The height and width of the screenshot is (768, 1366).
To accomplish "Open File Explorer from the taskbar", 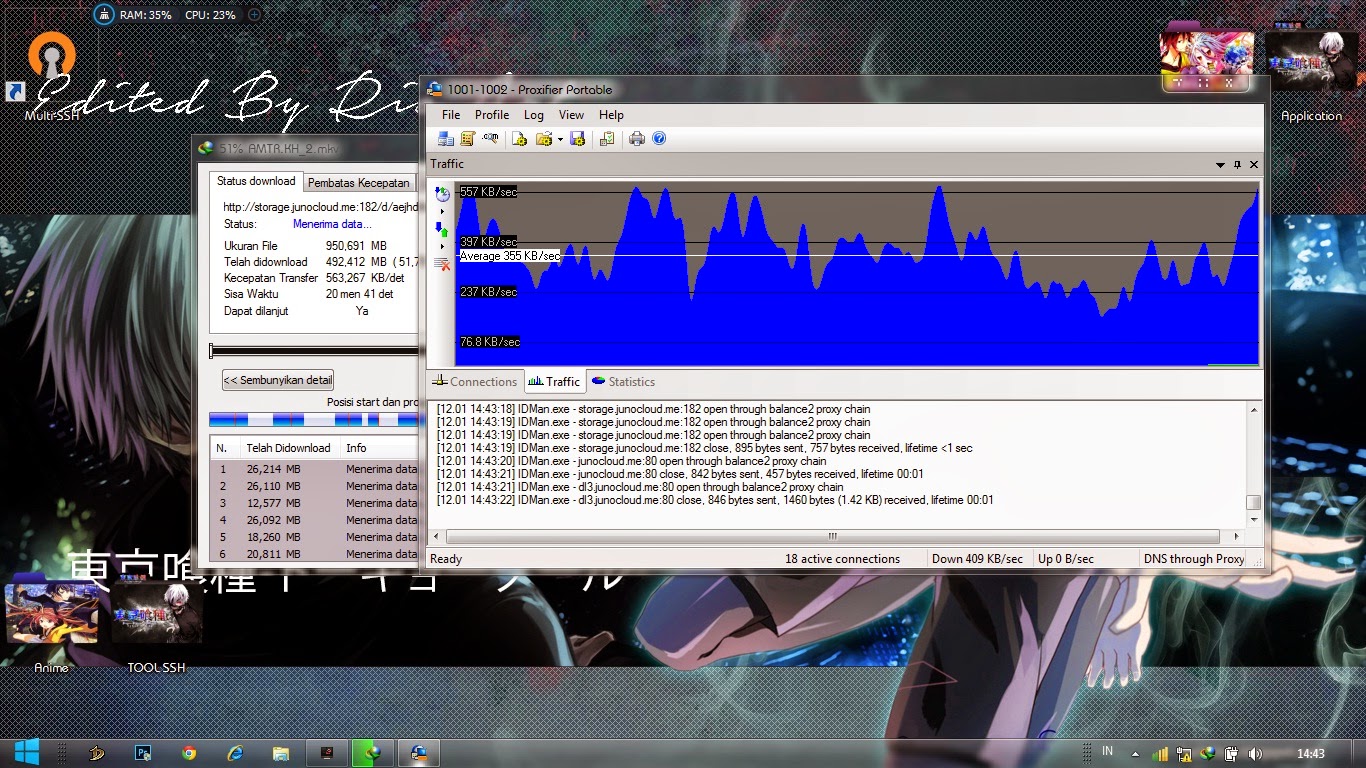I will coord(281,753).
